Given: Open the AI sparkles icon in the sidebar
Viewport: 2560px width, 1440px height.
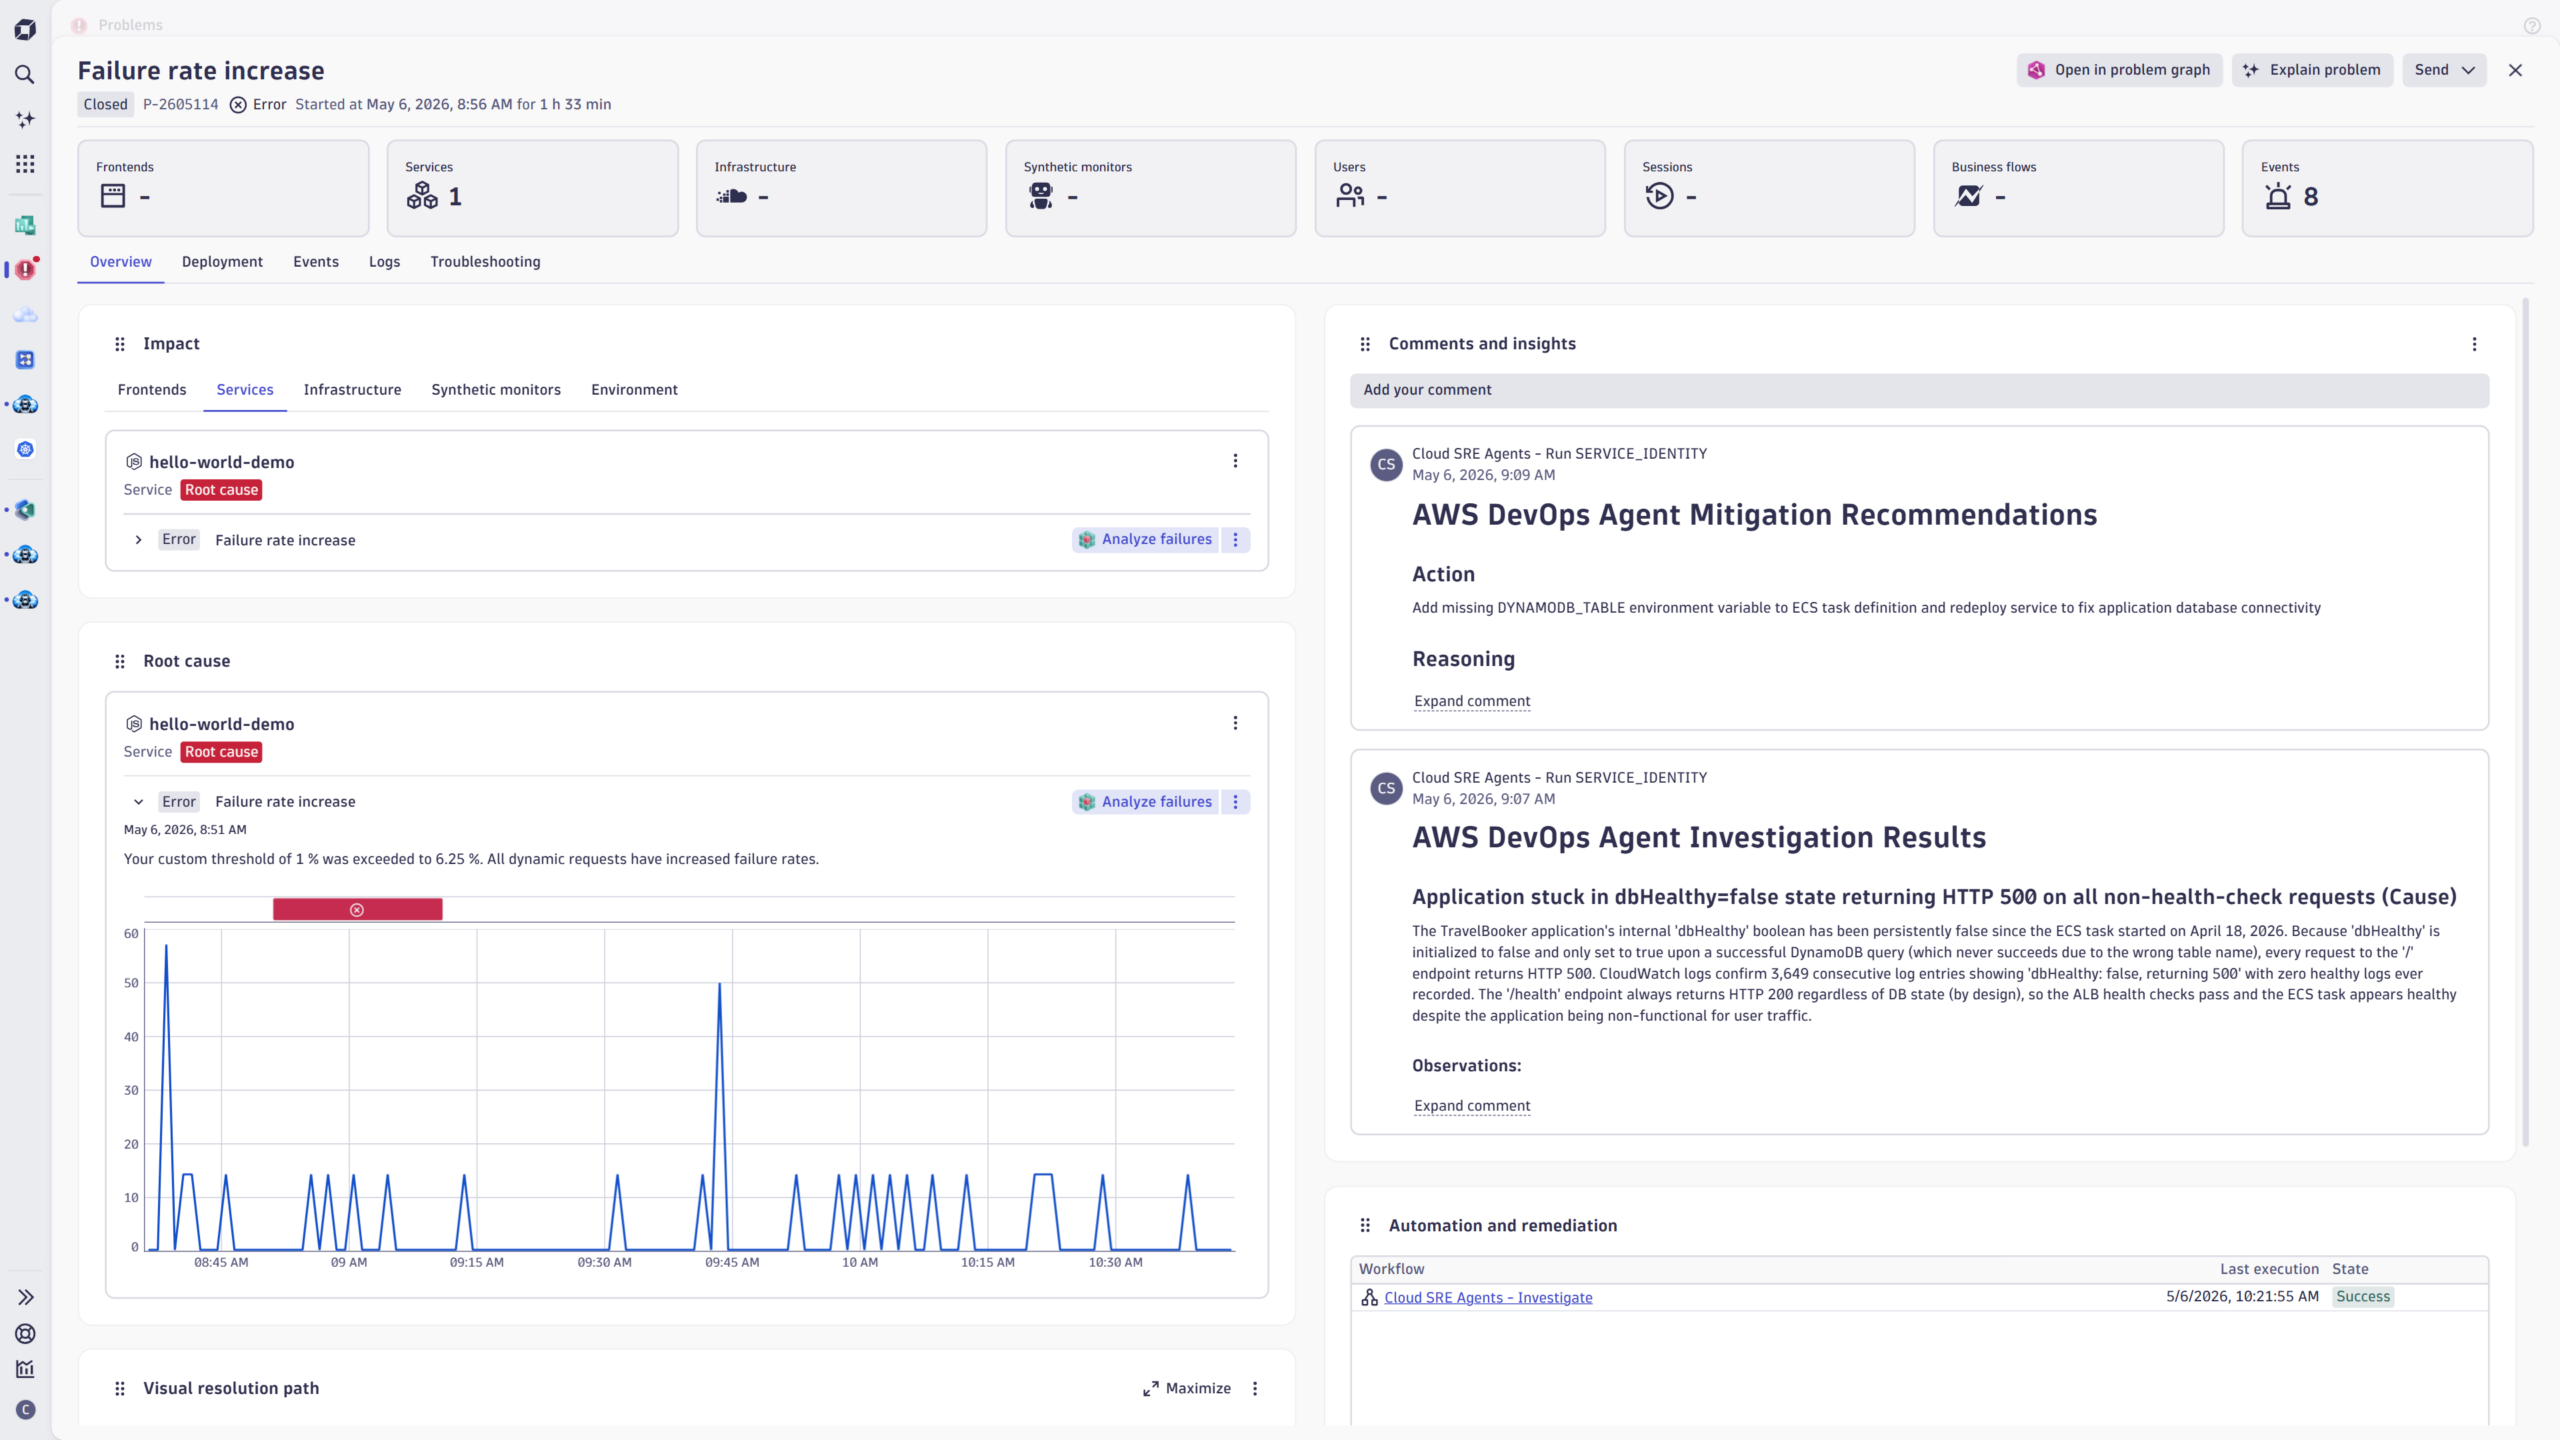Looking at the screenshot, I should coord(25,120).
